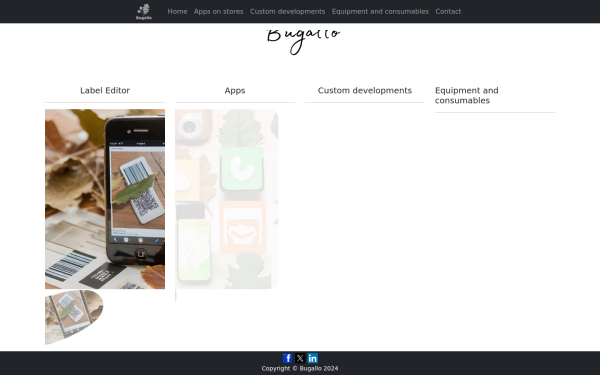Open the X (Twitter) icon in the footer
The image size is (600, 375).
point(300,358)
